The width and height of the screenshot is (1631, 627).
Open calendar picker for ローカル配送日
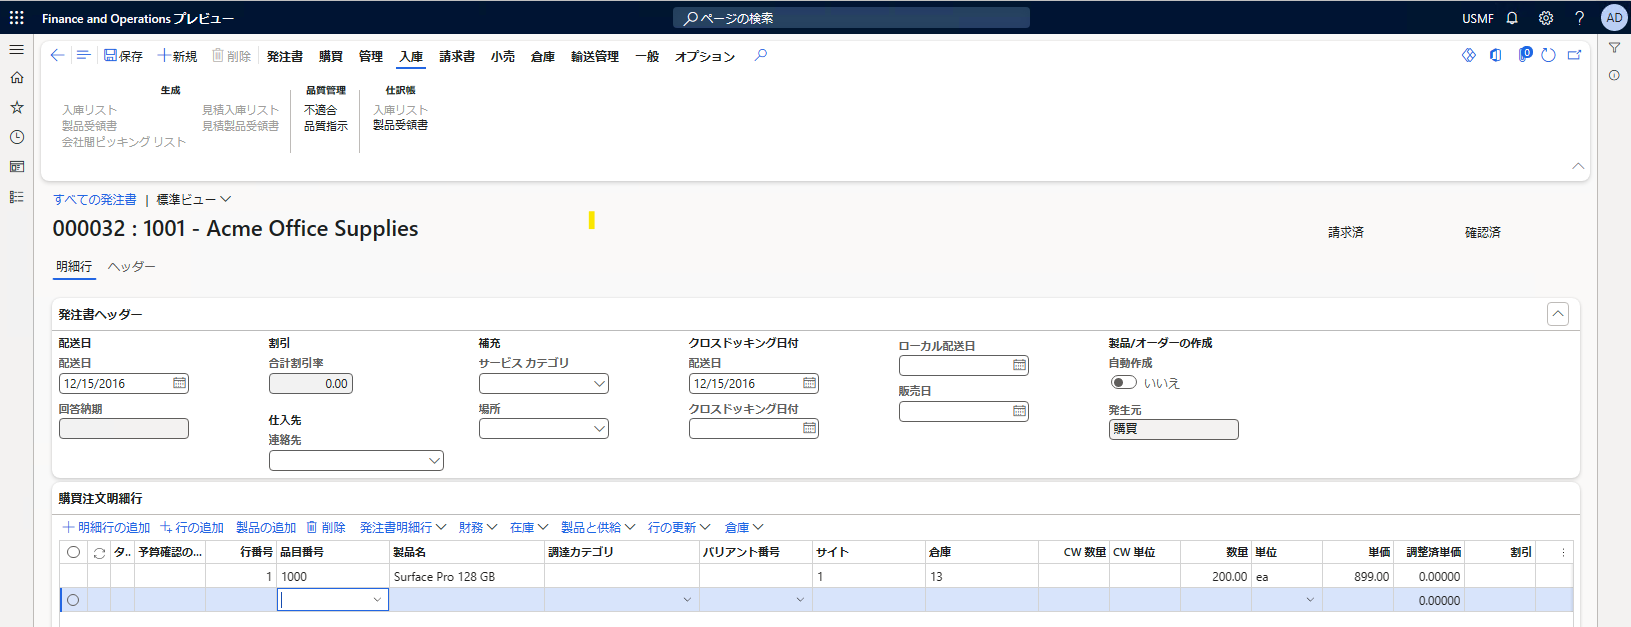click(1019, 365)
